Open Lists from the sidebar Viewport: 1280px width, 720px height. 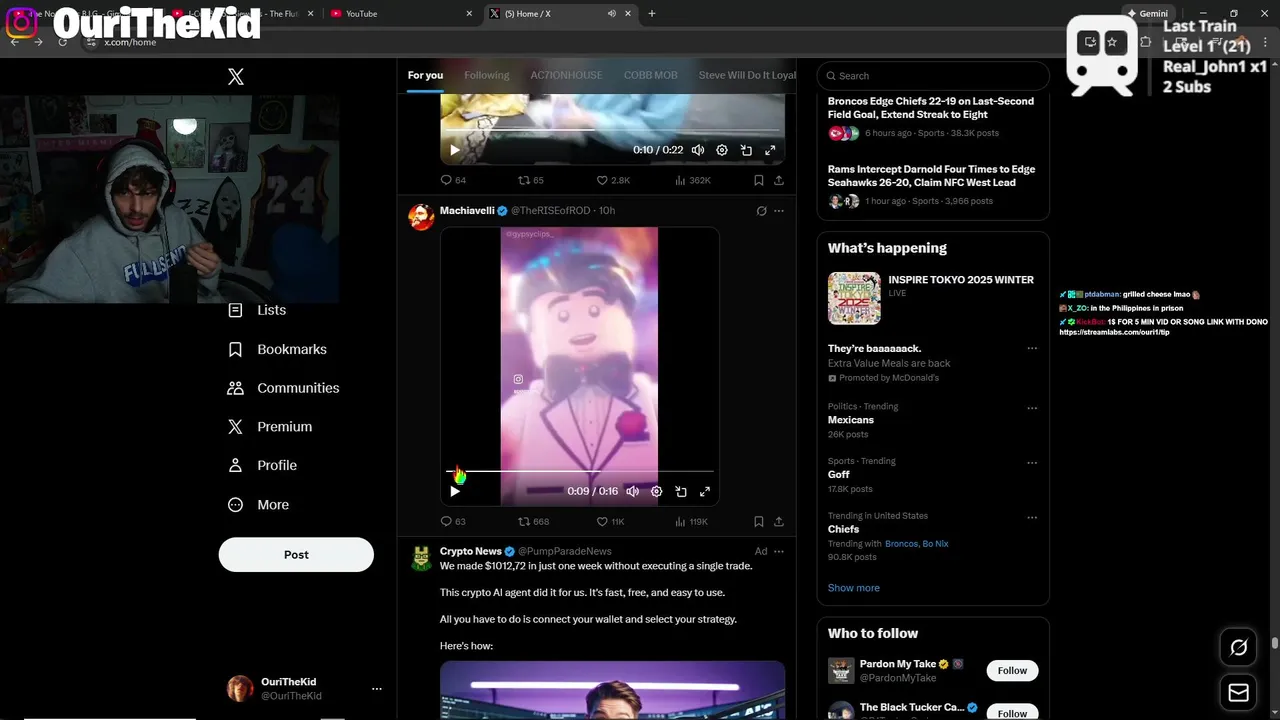click(x=257, y=310)
